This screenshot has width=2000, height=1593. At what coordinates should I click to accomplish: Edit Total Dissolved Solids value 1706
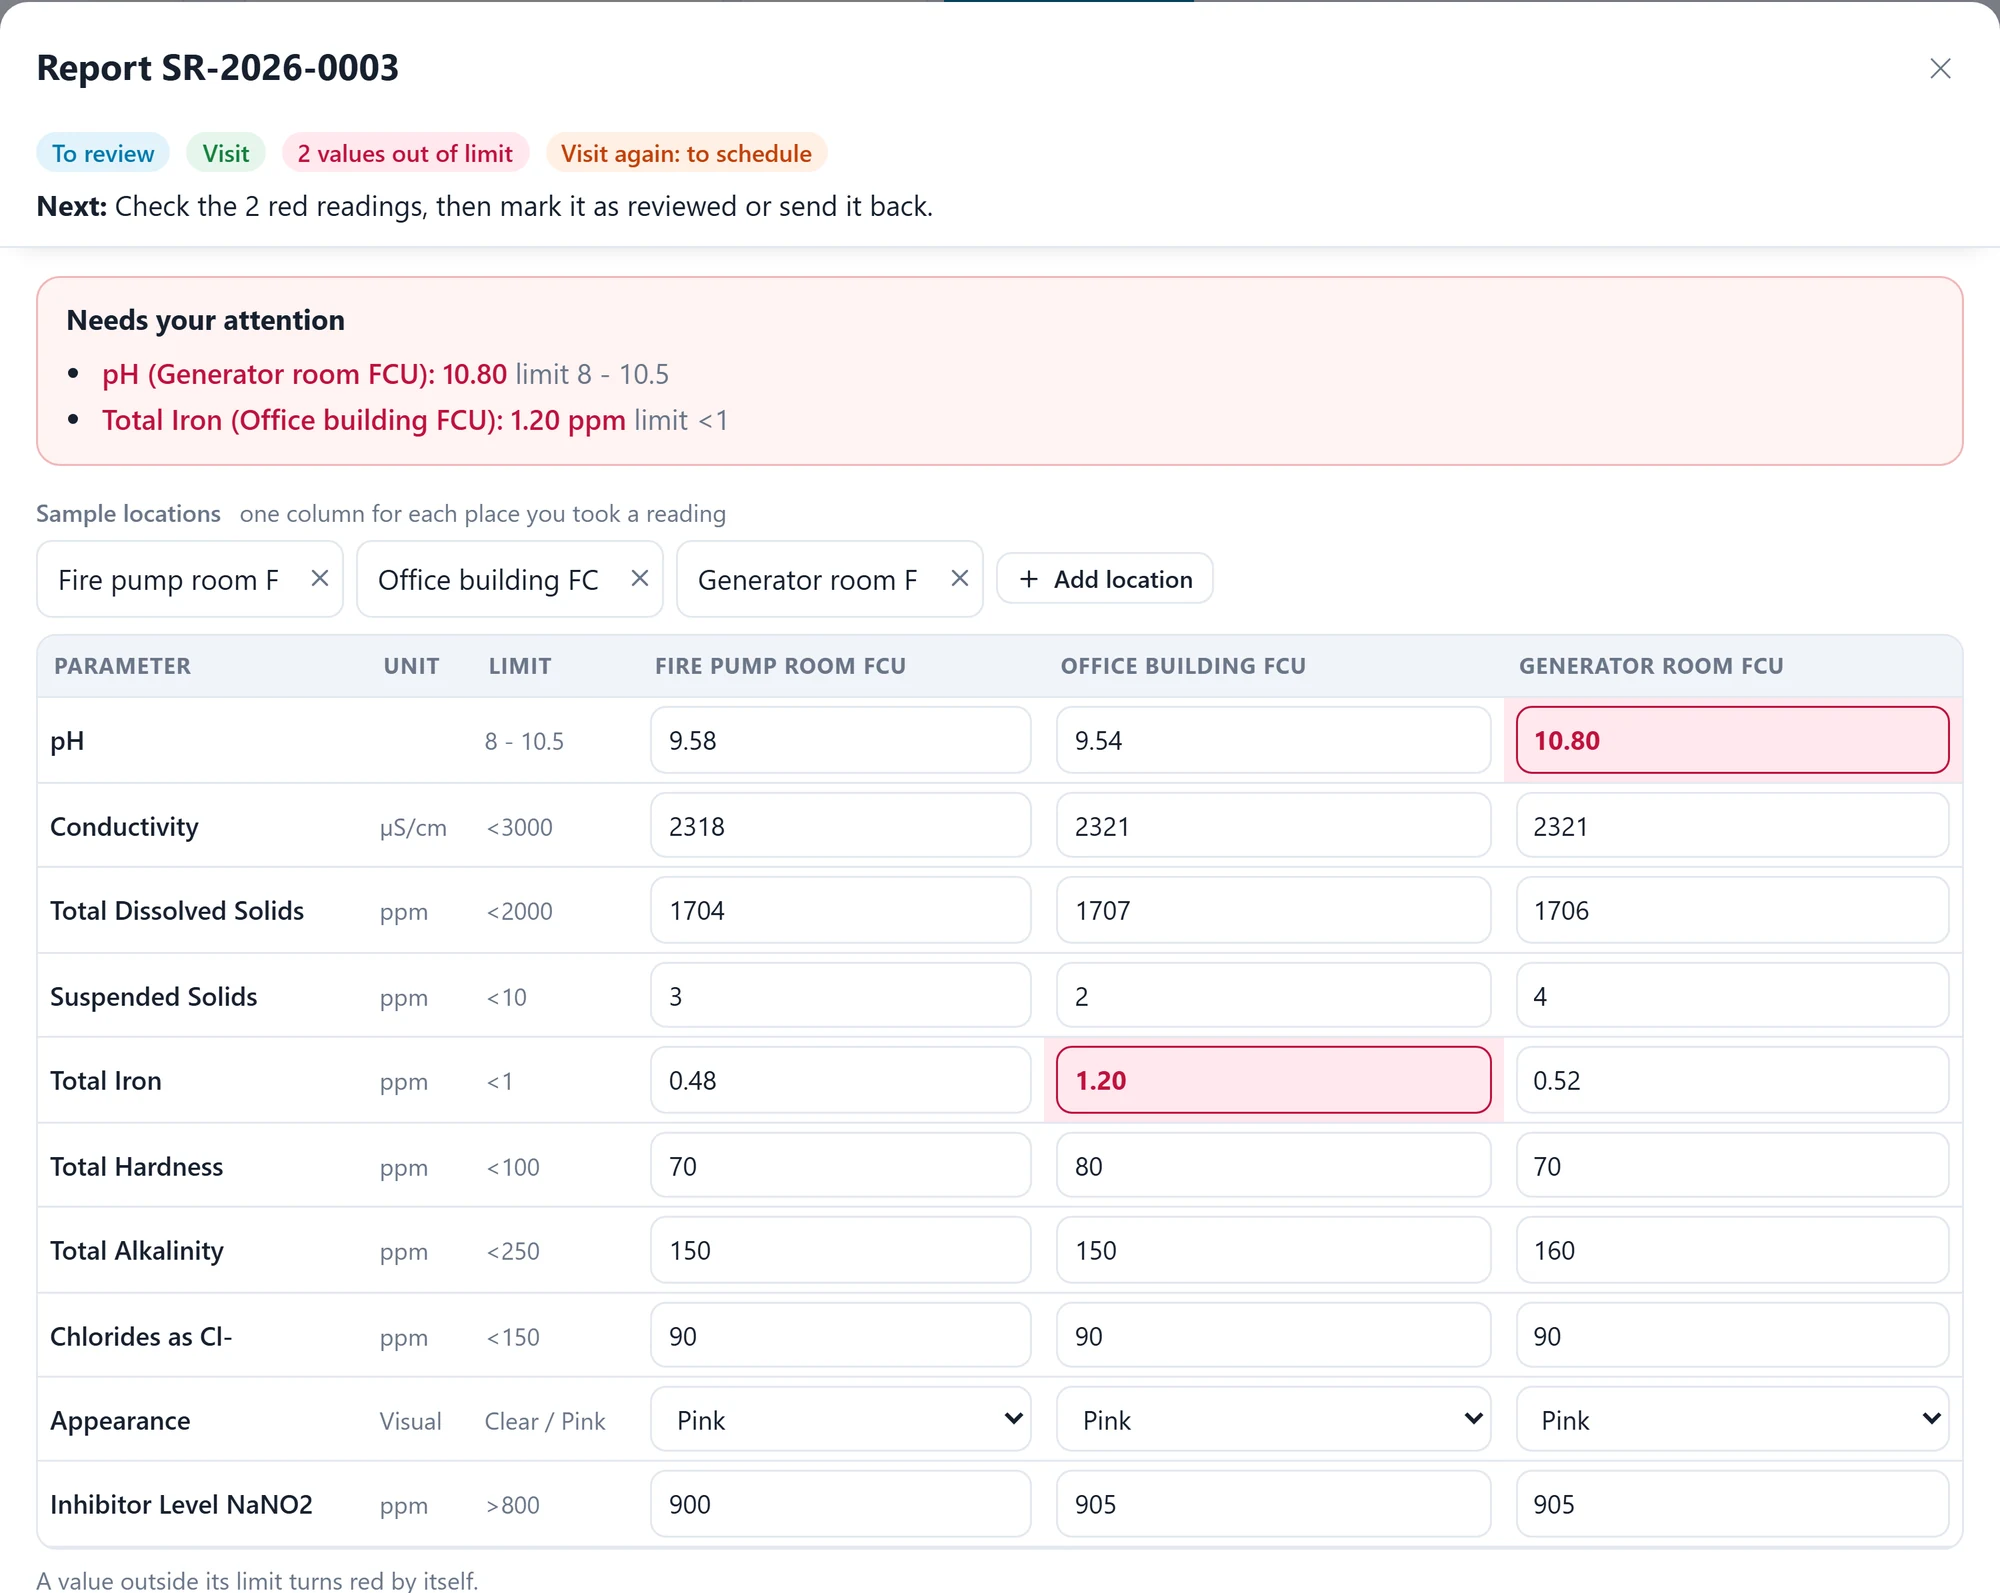tap(1732, 910)
